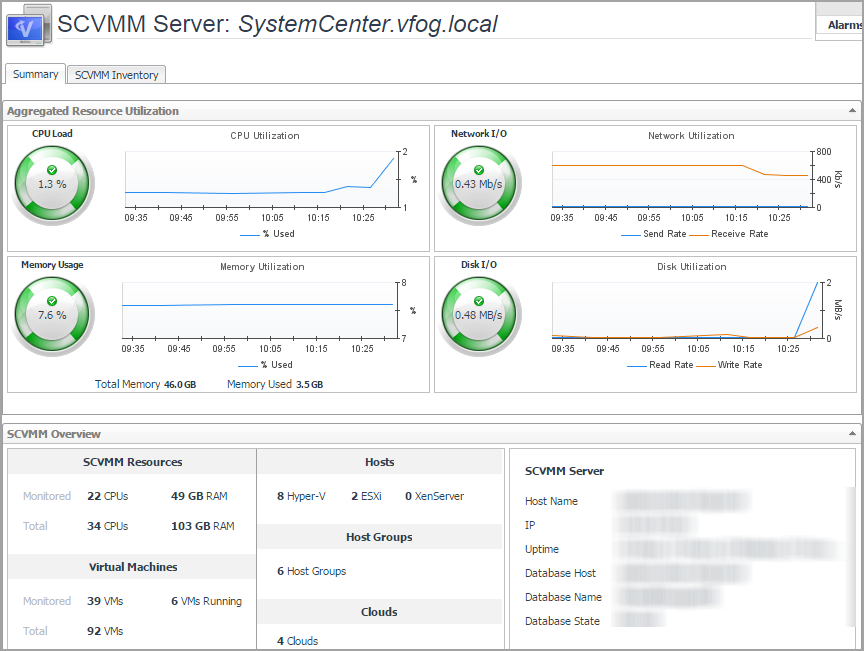This screenshot has height=651, width=864.
Task: Click the CPU Load gauge icon
Action: point(52,185)
